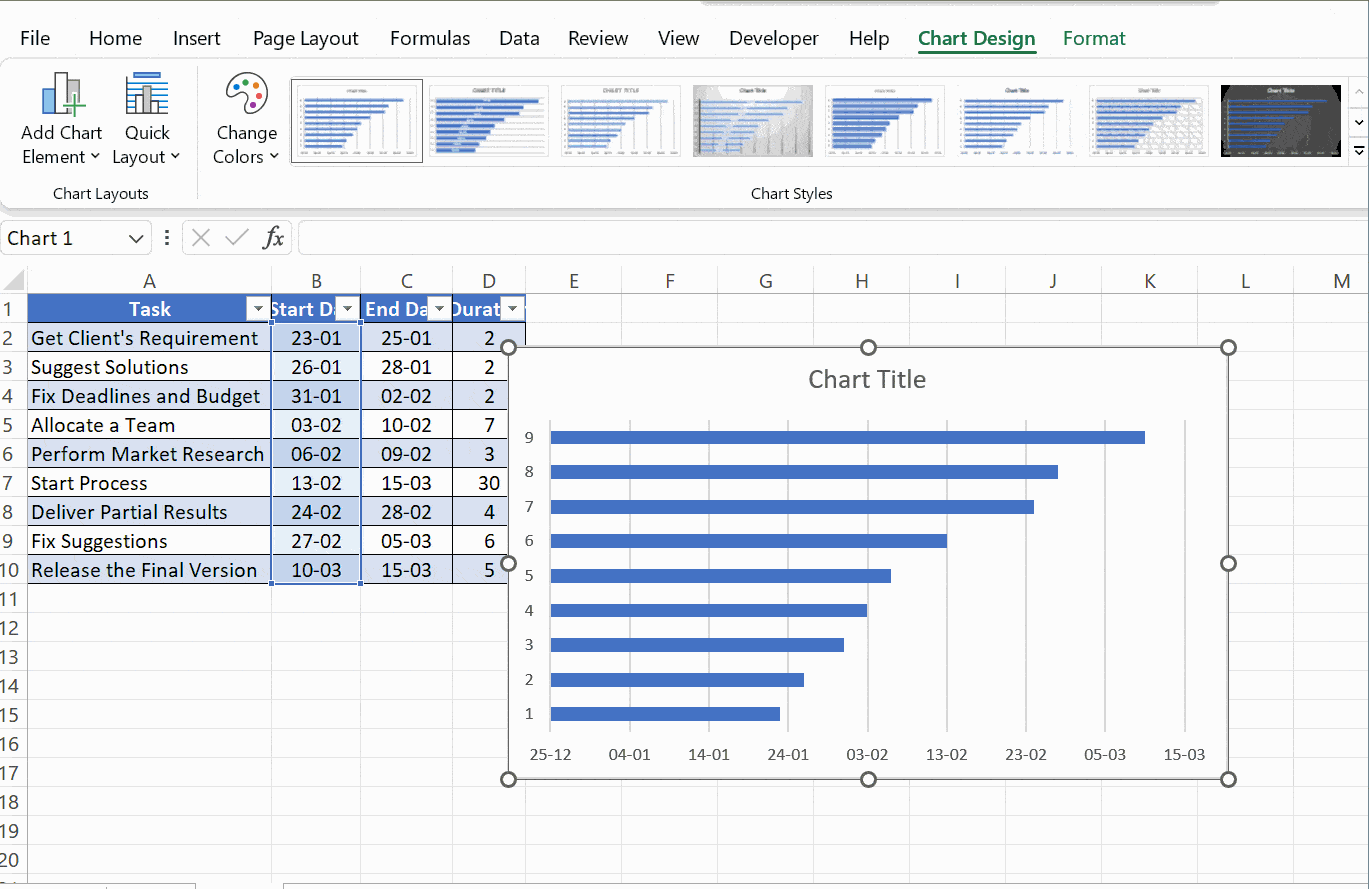Switch to the Insert tab
Screen dimensions: 1369x889
197,38
